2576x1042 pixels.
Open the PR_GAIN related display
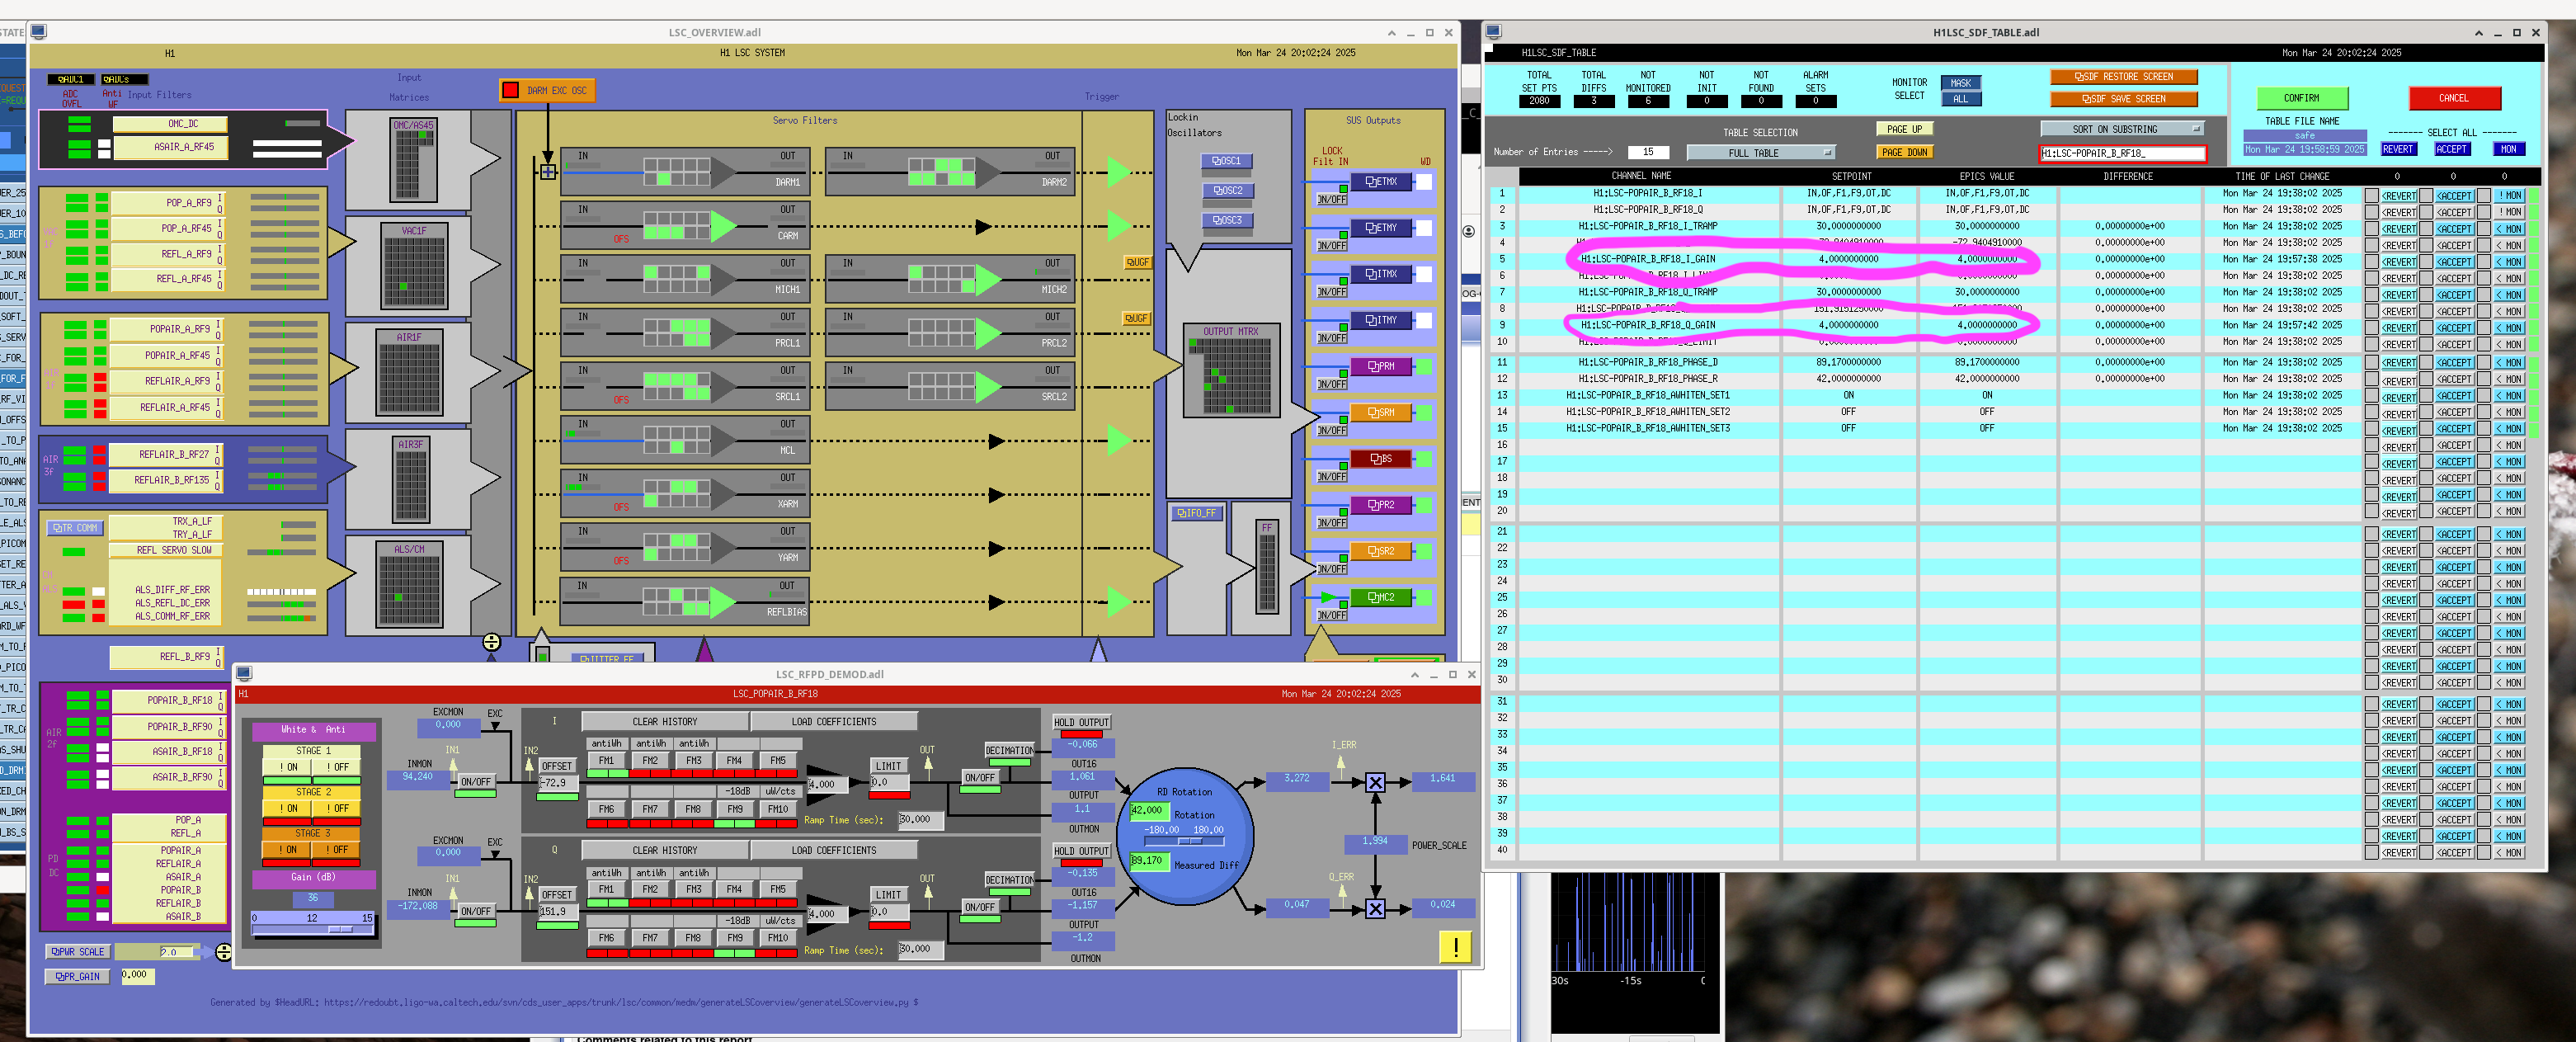77,977
